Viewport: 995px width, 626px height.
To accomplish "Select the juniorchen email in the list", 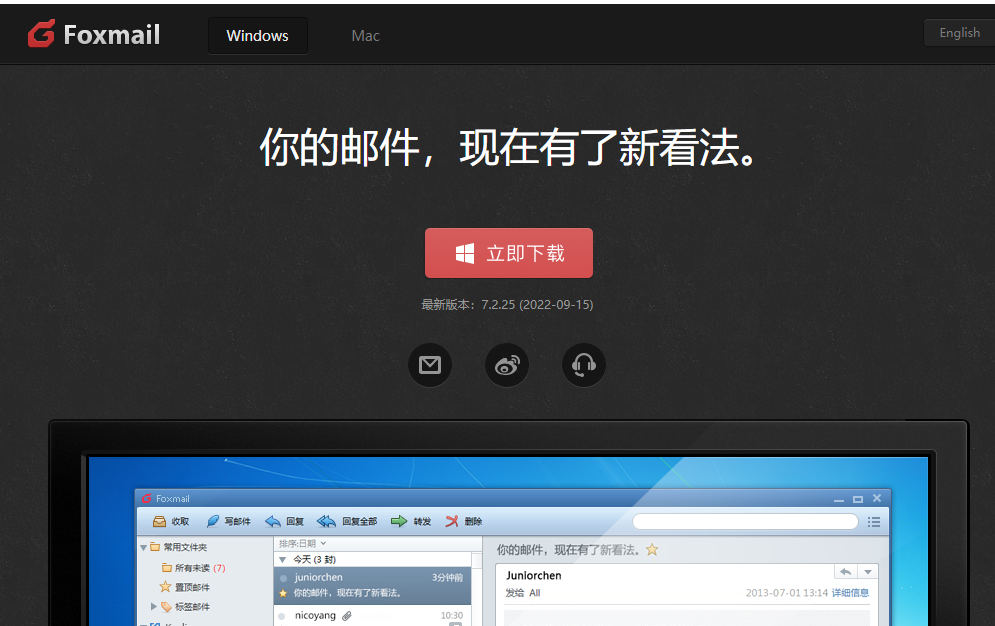I will click(372, 585).
